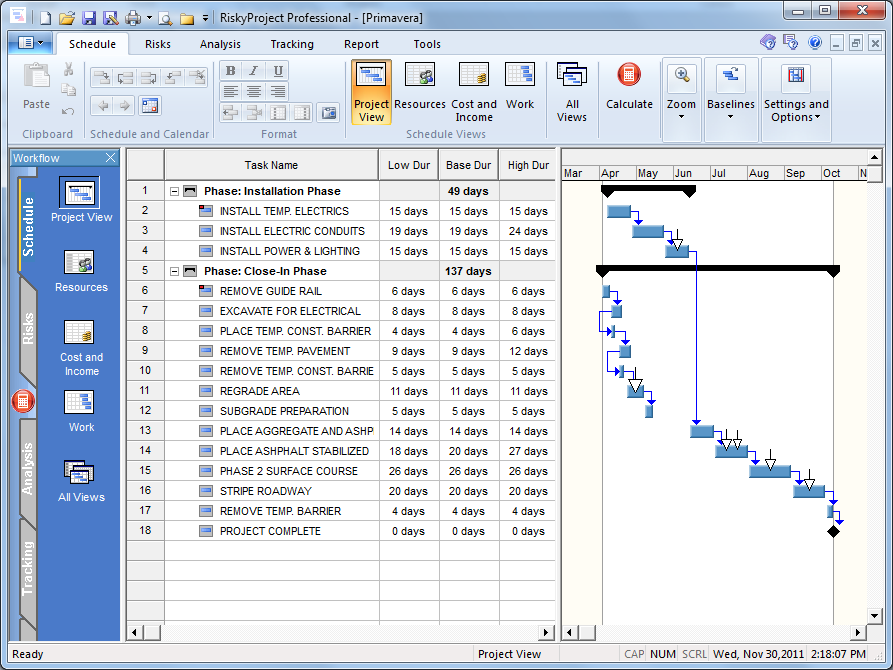Click task table scroll right arrow
Viewport: 893px width, 670px height.
pos(546,632)
